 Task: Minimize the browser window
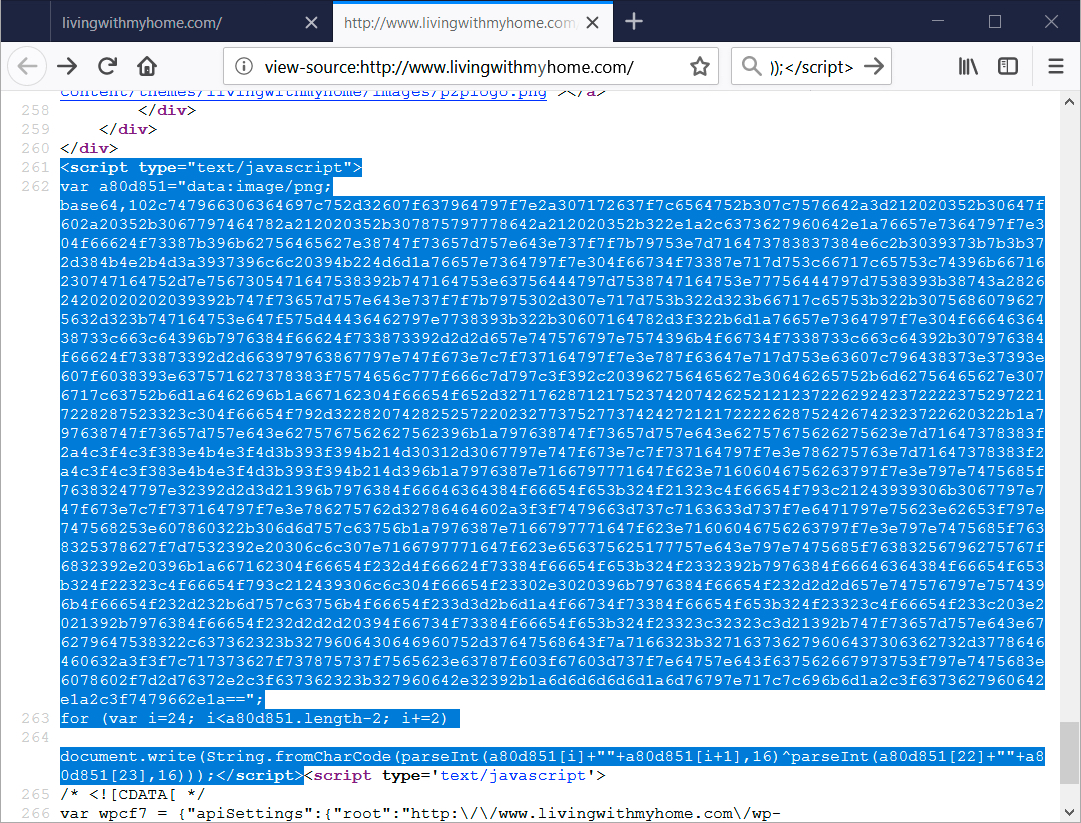(938, 21)
